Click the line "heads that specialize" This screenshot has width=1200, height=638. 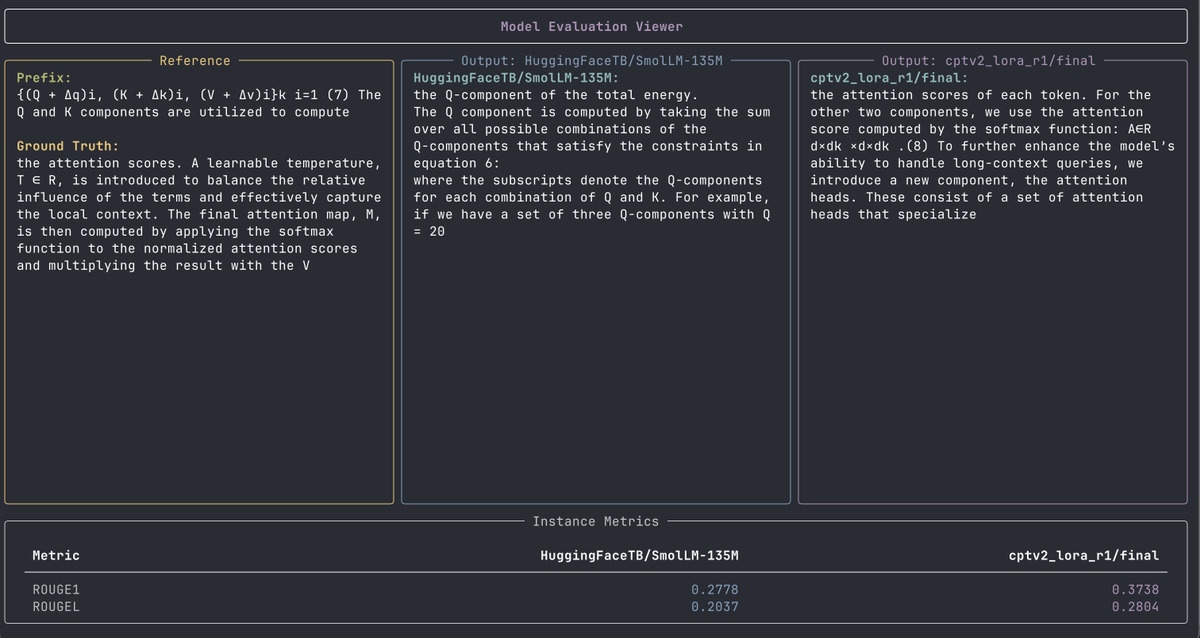[893, 214]
